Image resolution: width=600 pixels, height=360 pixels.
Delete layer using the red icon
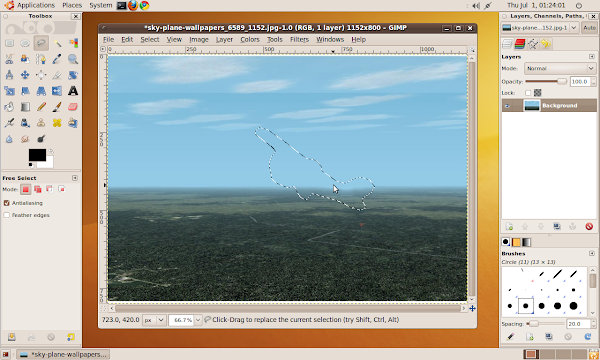[x=589, y=226]
